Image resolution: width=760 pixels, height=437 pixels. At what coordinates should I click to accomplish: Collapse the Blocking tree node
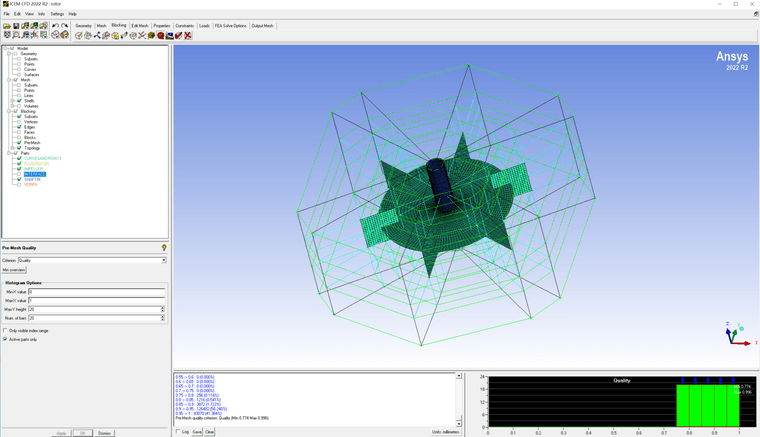coord(9,111)
